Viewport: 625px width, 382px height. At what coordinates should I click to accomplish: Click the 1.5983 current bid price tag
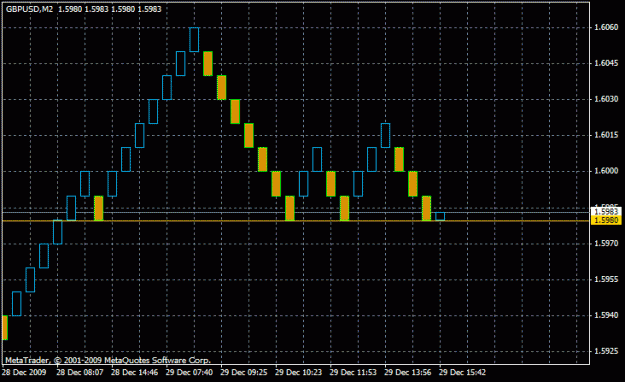click(x=606, y=212)
